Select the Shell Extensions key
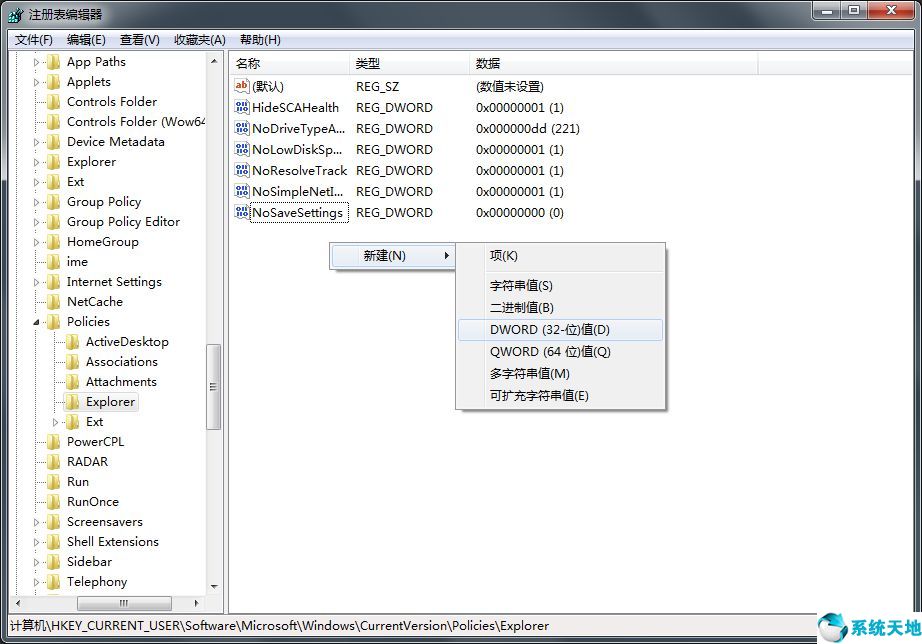The image size is (922, 644). click(x=113, y=541)
